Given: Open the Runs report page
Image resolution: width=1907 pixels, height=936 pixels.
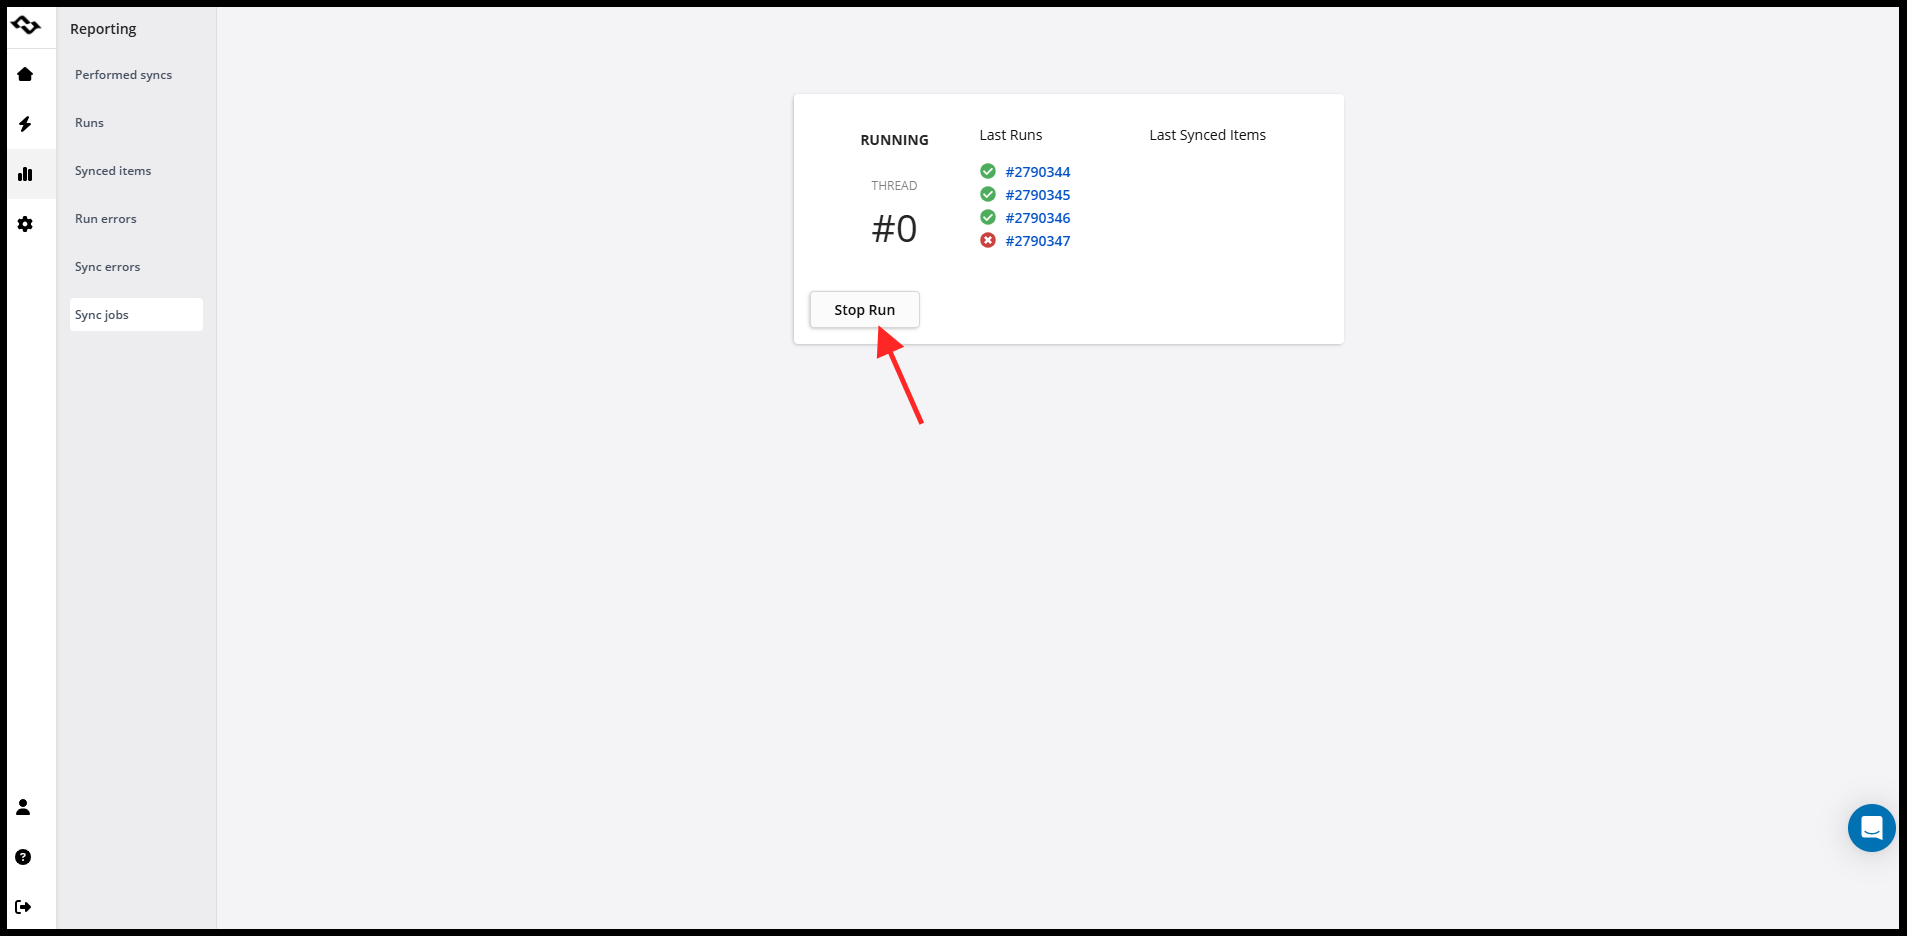Looking at the screenshot, I should [x=89, y=123].
